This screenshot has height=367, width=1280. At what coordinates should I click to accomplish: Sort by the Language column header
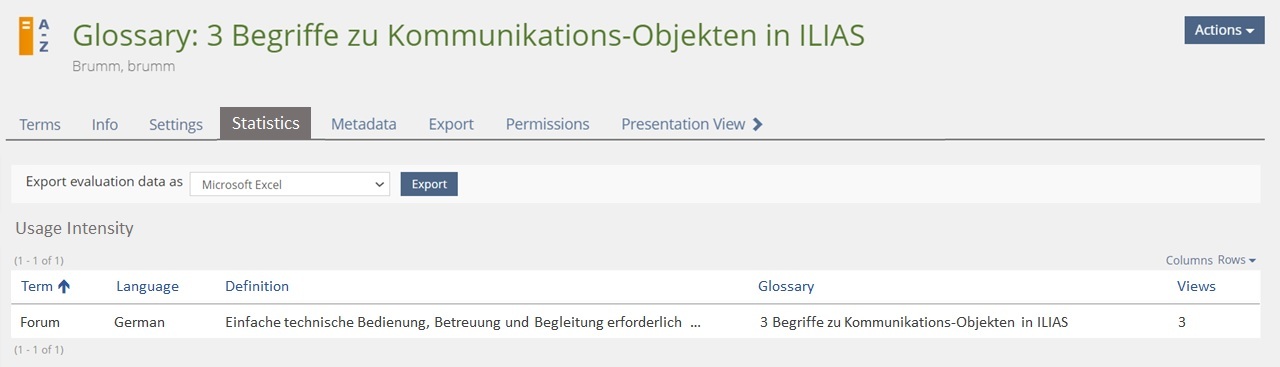[x=147, y=286]
